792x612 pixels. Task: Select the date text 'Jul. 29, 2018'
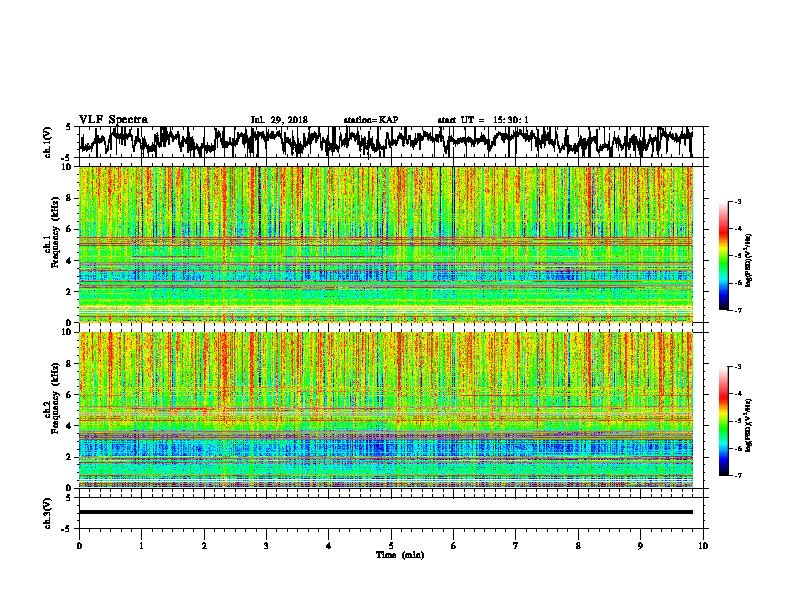(279, 120)
